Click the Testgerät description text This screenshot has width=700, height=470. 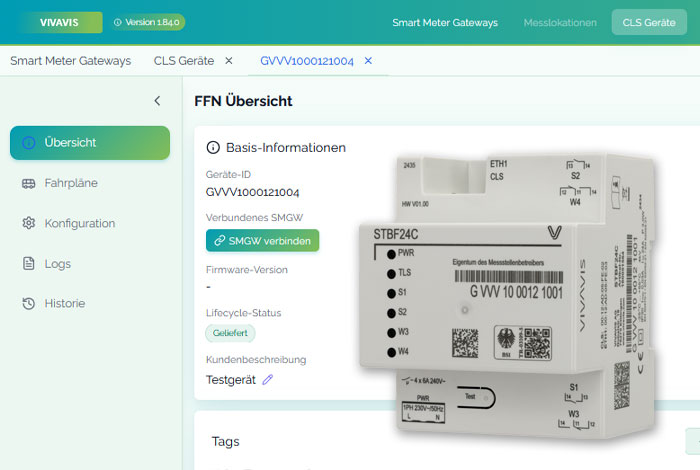pyautogui.click(x=231, y=380)
